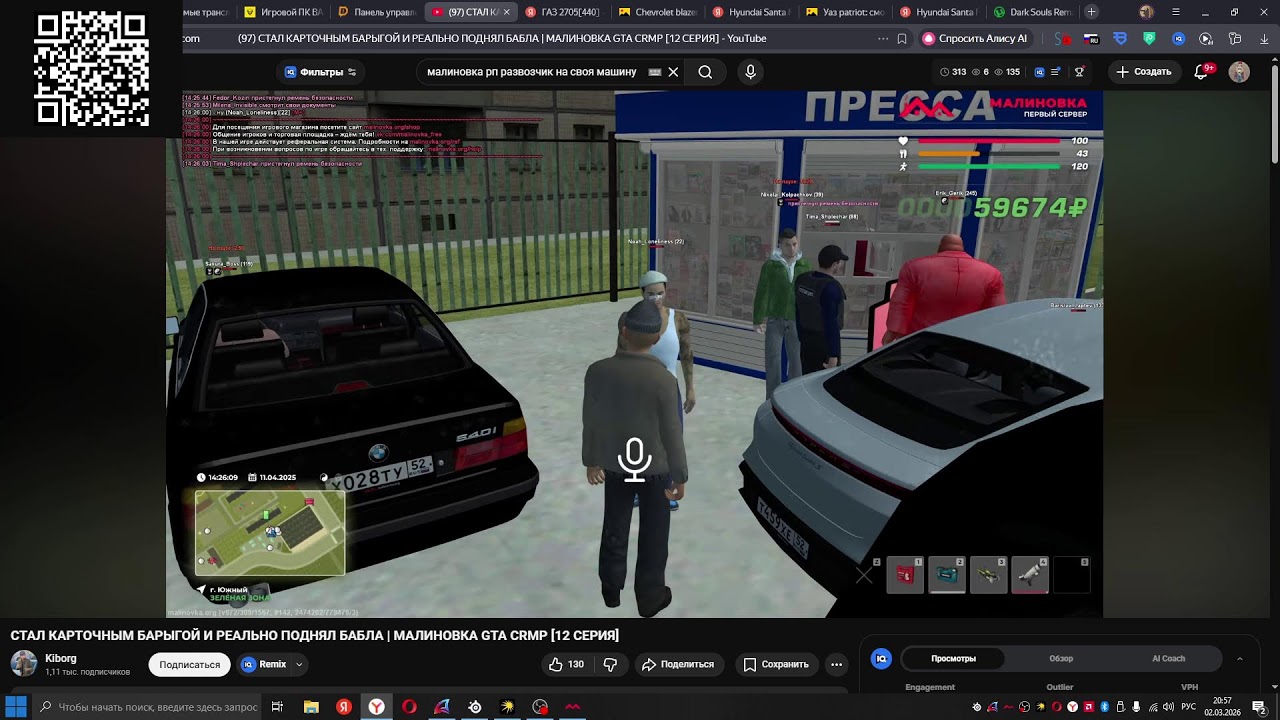Open the vidIQ Filters button
The height and width of the screenshot is (720, 1280).
point(320,72)
